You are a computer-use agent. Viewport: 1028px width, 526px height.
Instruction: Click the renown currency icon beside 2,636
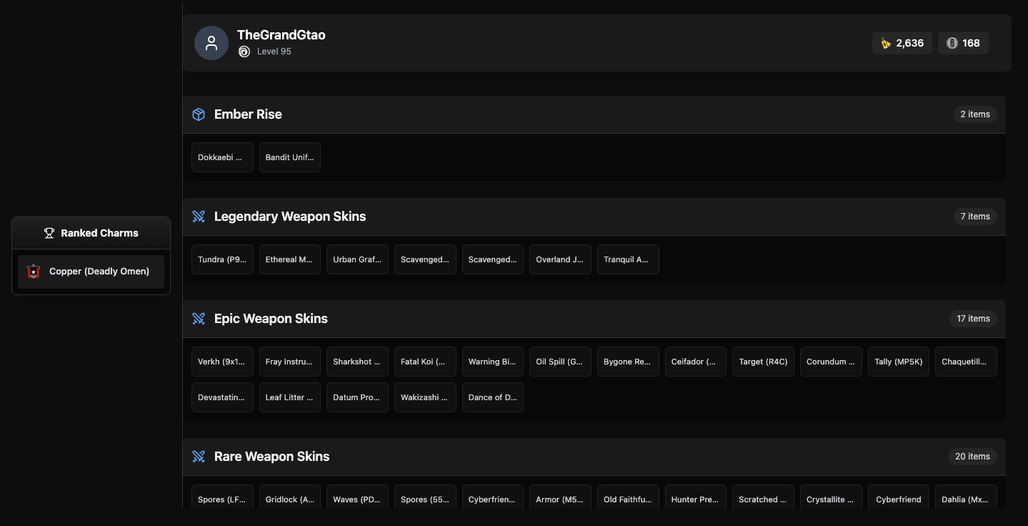pos(886,43)
